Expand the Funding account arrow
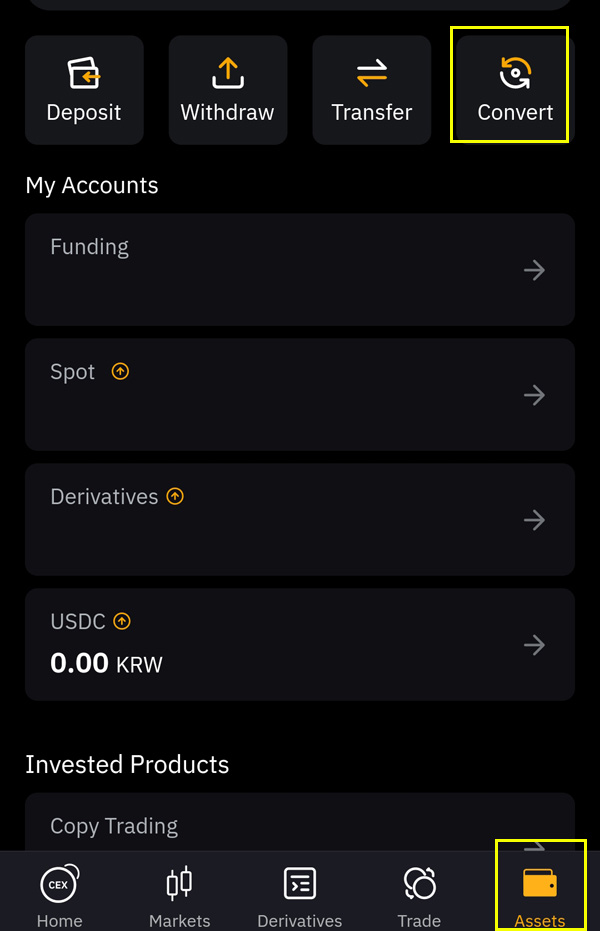 pos(534,270)
